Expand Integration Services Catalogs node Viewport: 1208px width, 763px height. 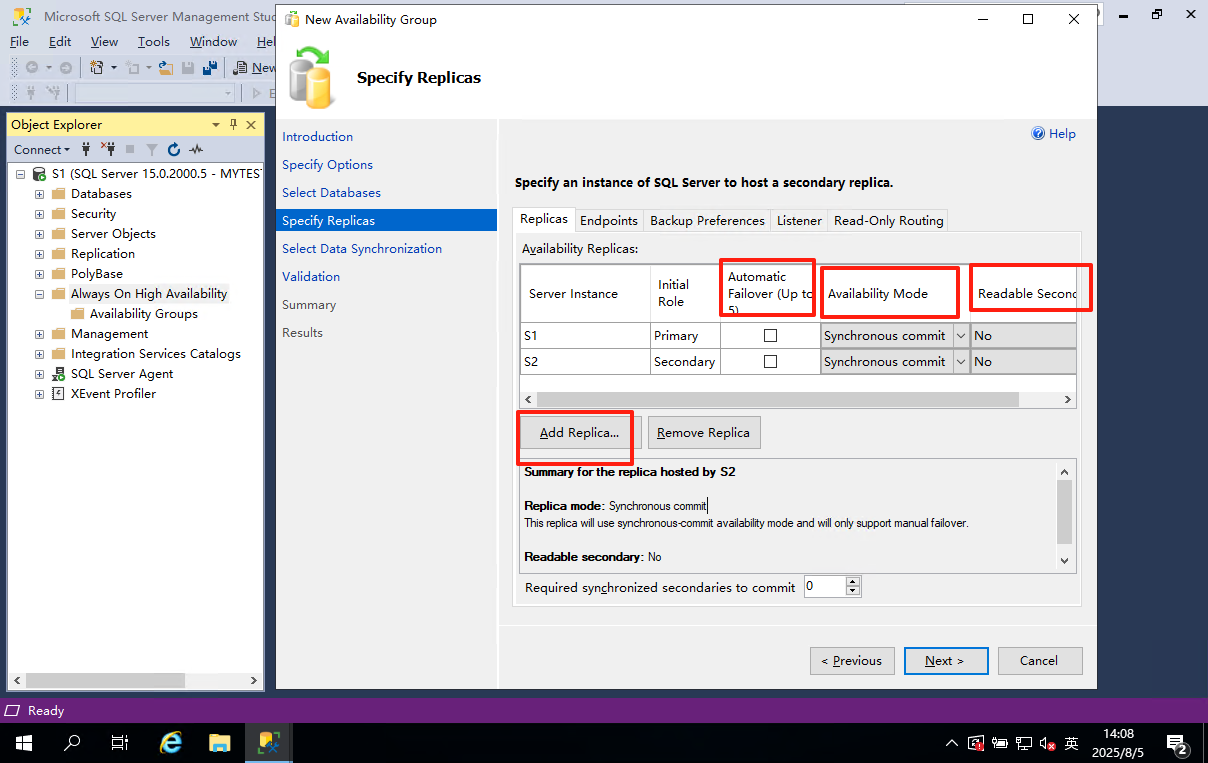coord(39,353)
